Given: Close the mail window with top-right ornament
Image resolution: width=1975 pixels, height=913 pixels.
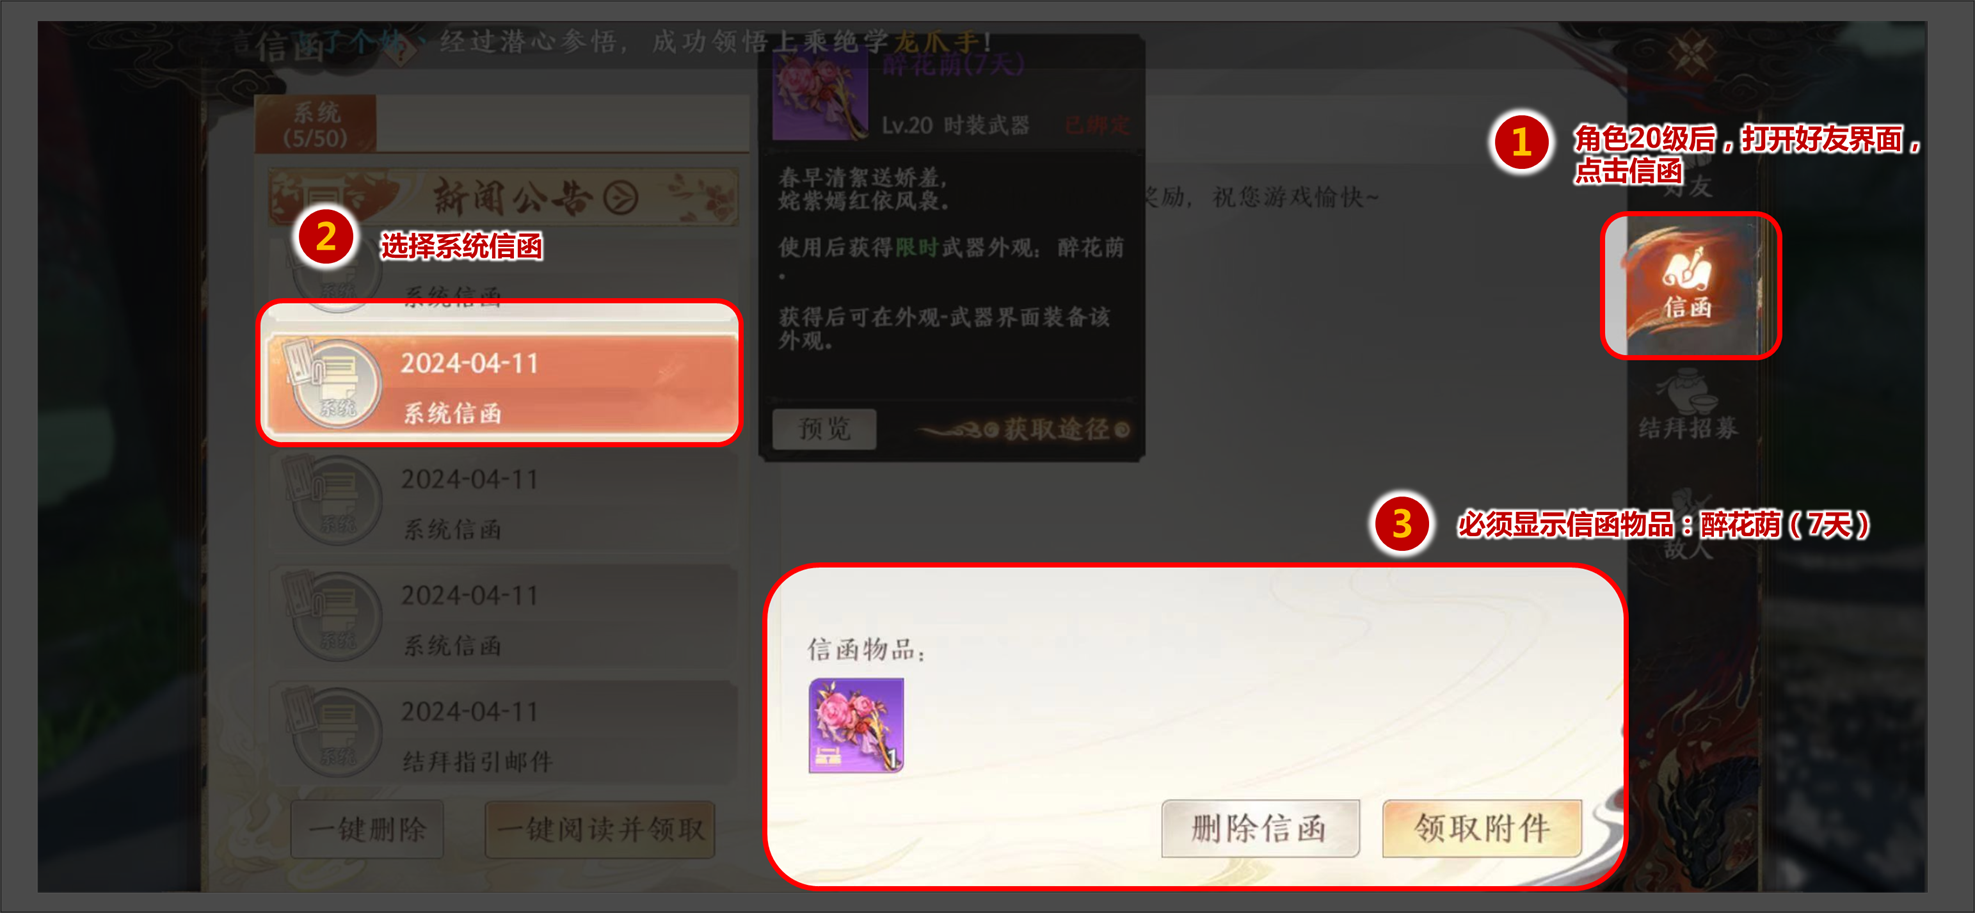Looking at the screenshot, I should [x=1692, y=52].
